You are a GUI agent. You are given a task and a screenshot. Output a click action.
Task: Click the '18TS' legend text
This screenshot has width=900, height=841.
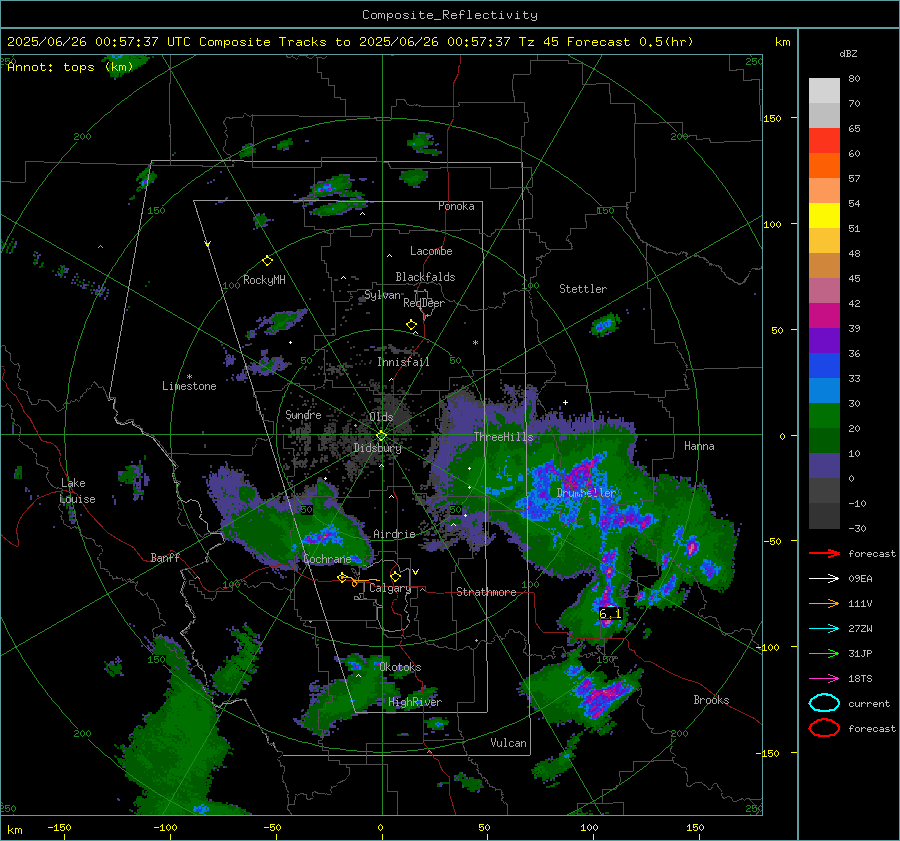pyautogui.click(x=860, y=679)
